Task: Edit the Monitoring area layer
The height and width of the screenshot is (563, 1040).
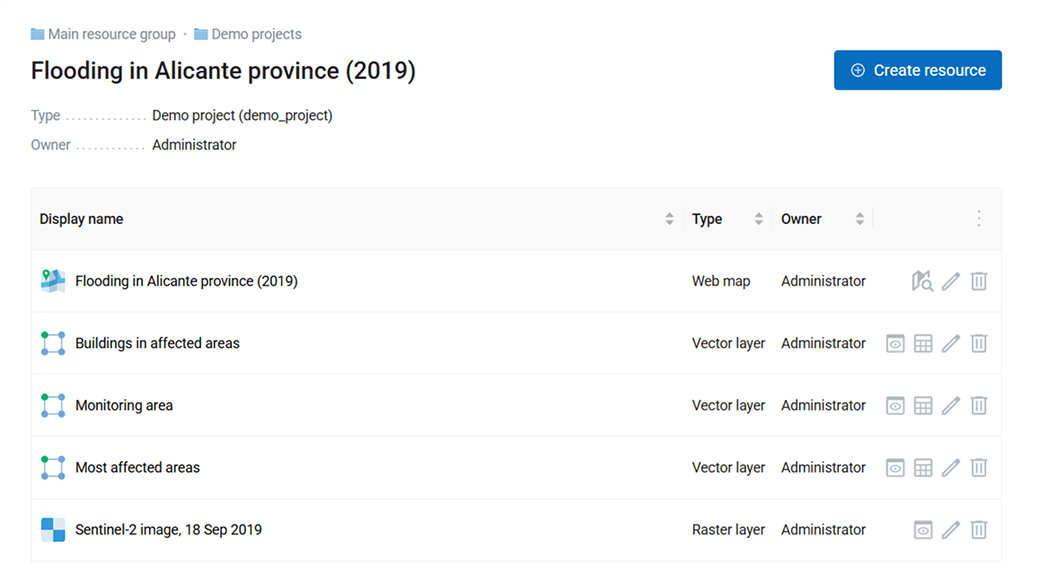Action: click(x=951, y=406)
